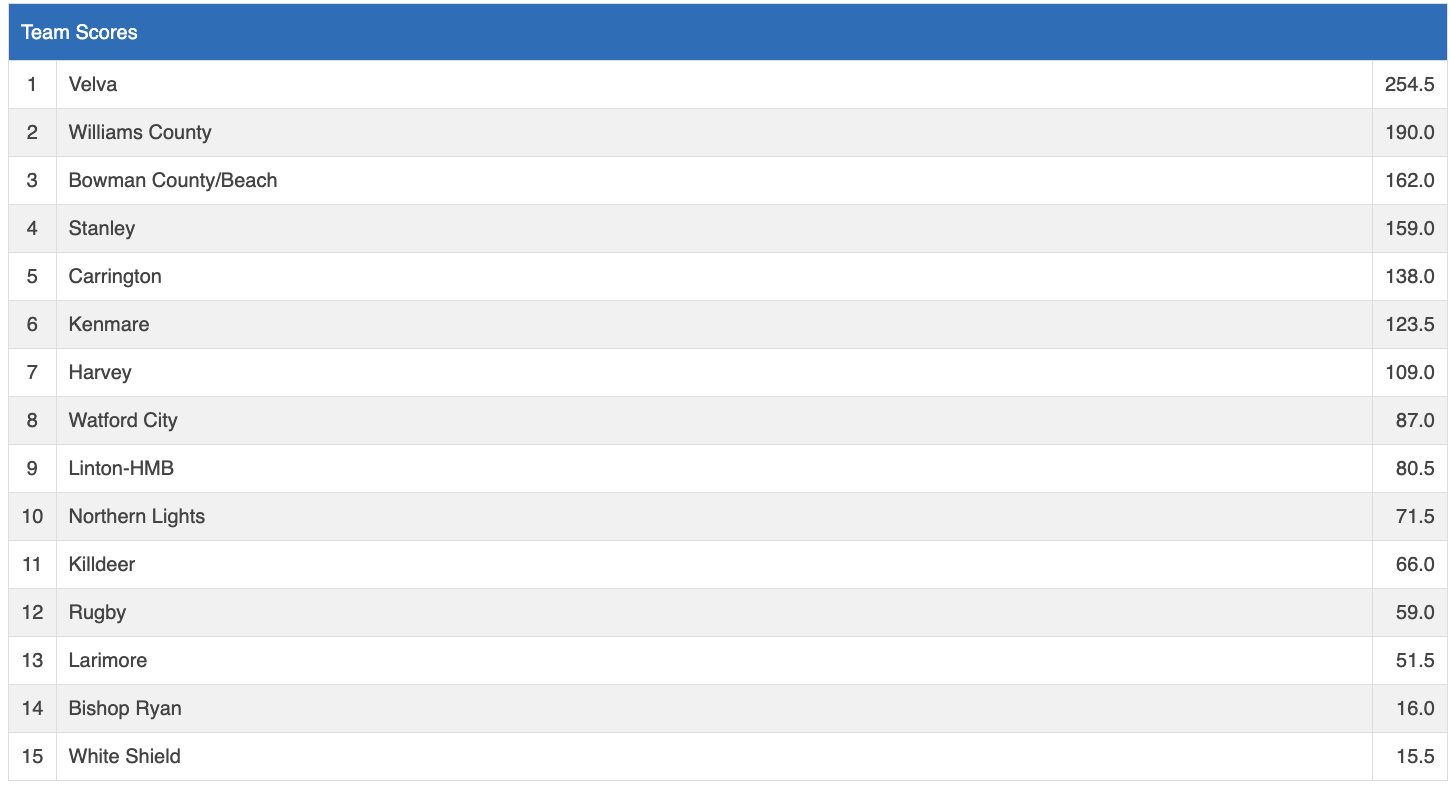Select the Velva team name
The image size is (1450, 786).
(x=93, y=84)
